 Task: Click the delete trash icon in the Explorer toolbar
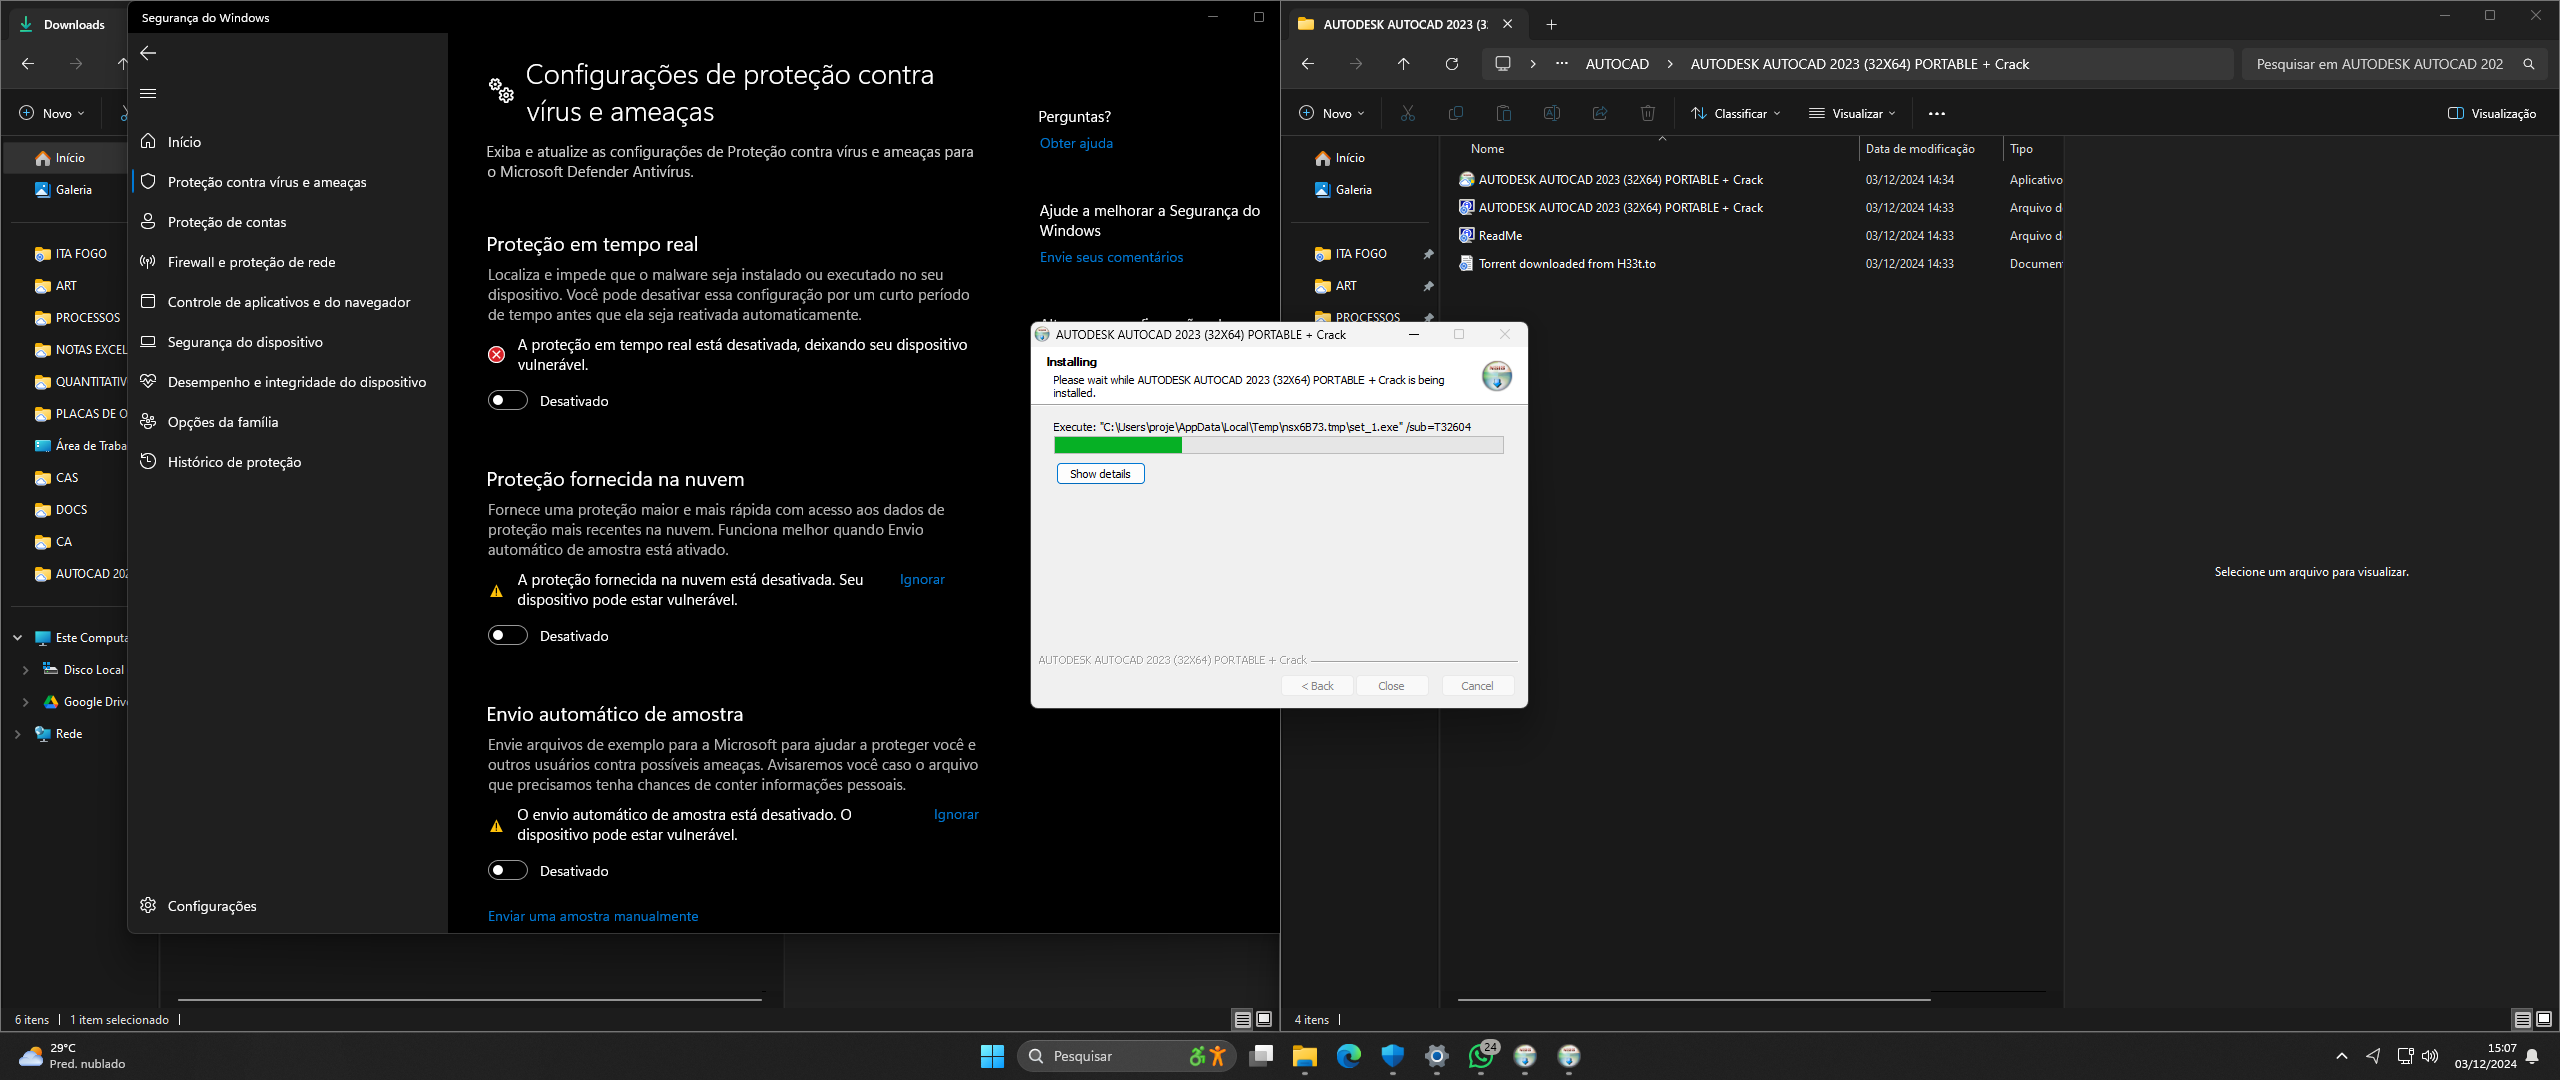(1647, 113)
